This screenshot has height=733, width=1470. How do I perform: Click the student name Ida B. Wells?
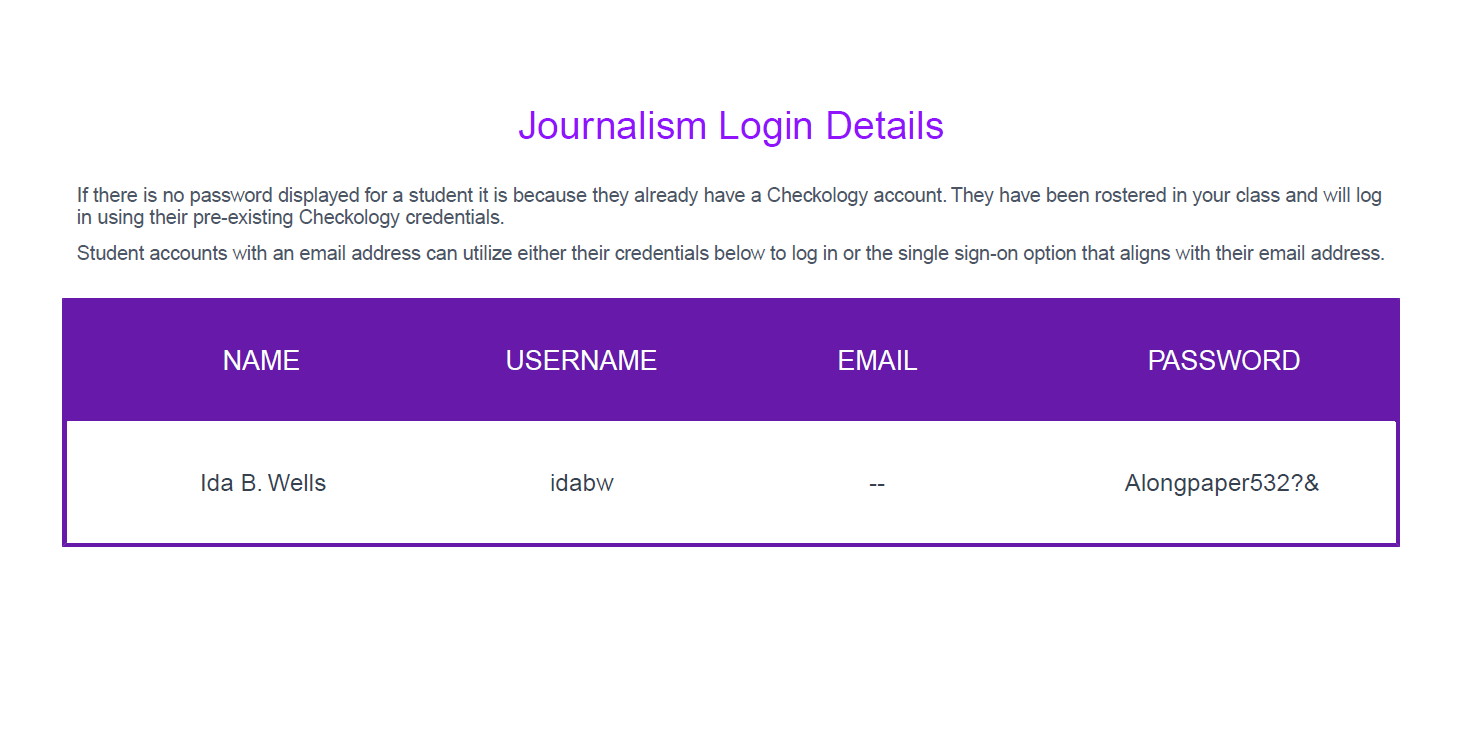[x=263, y=484]
